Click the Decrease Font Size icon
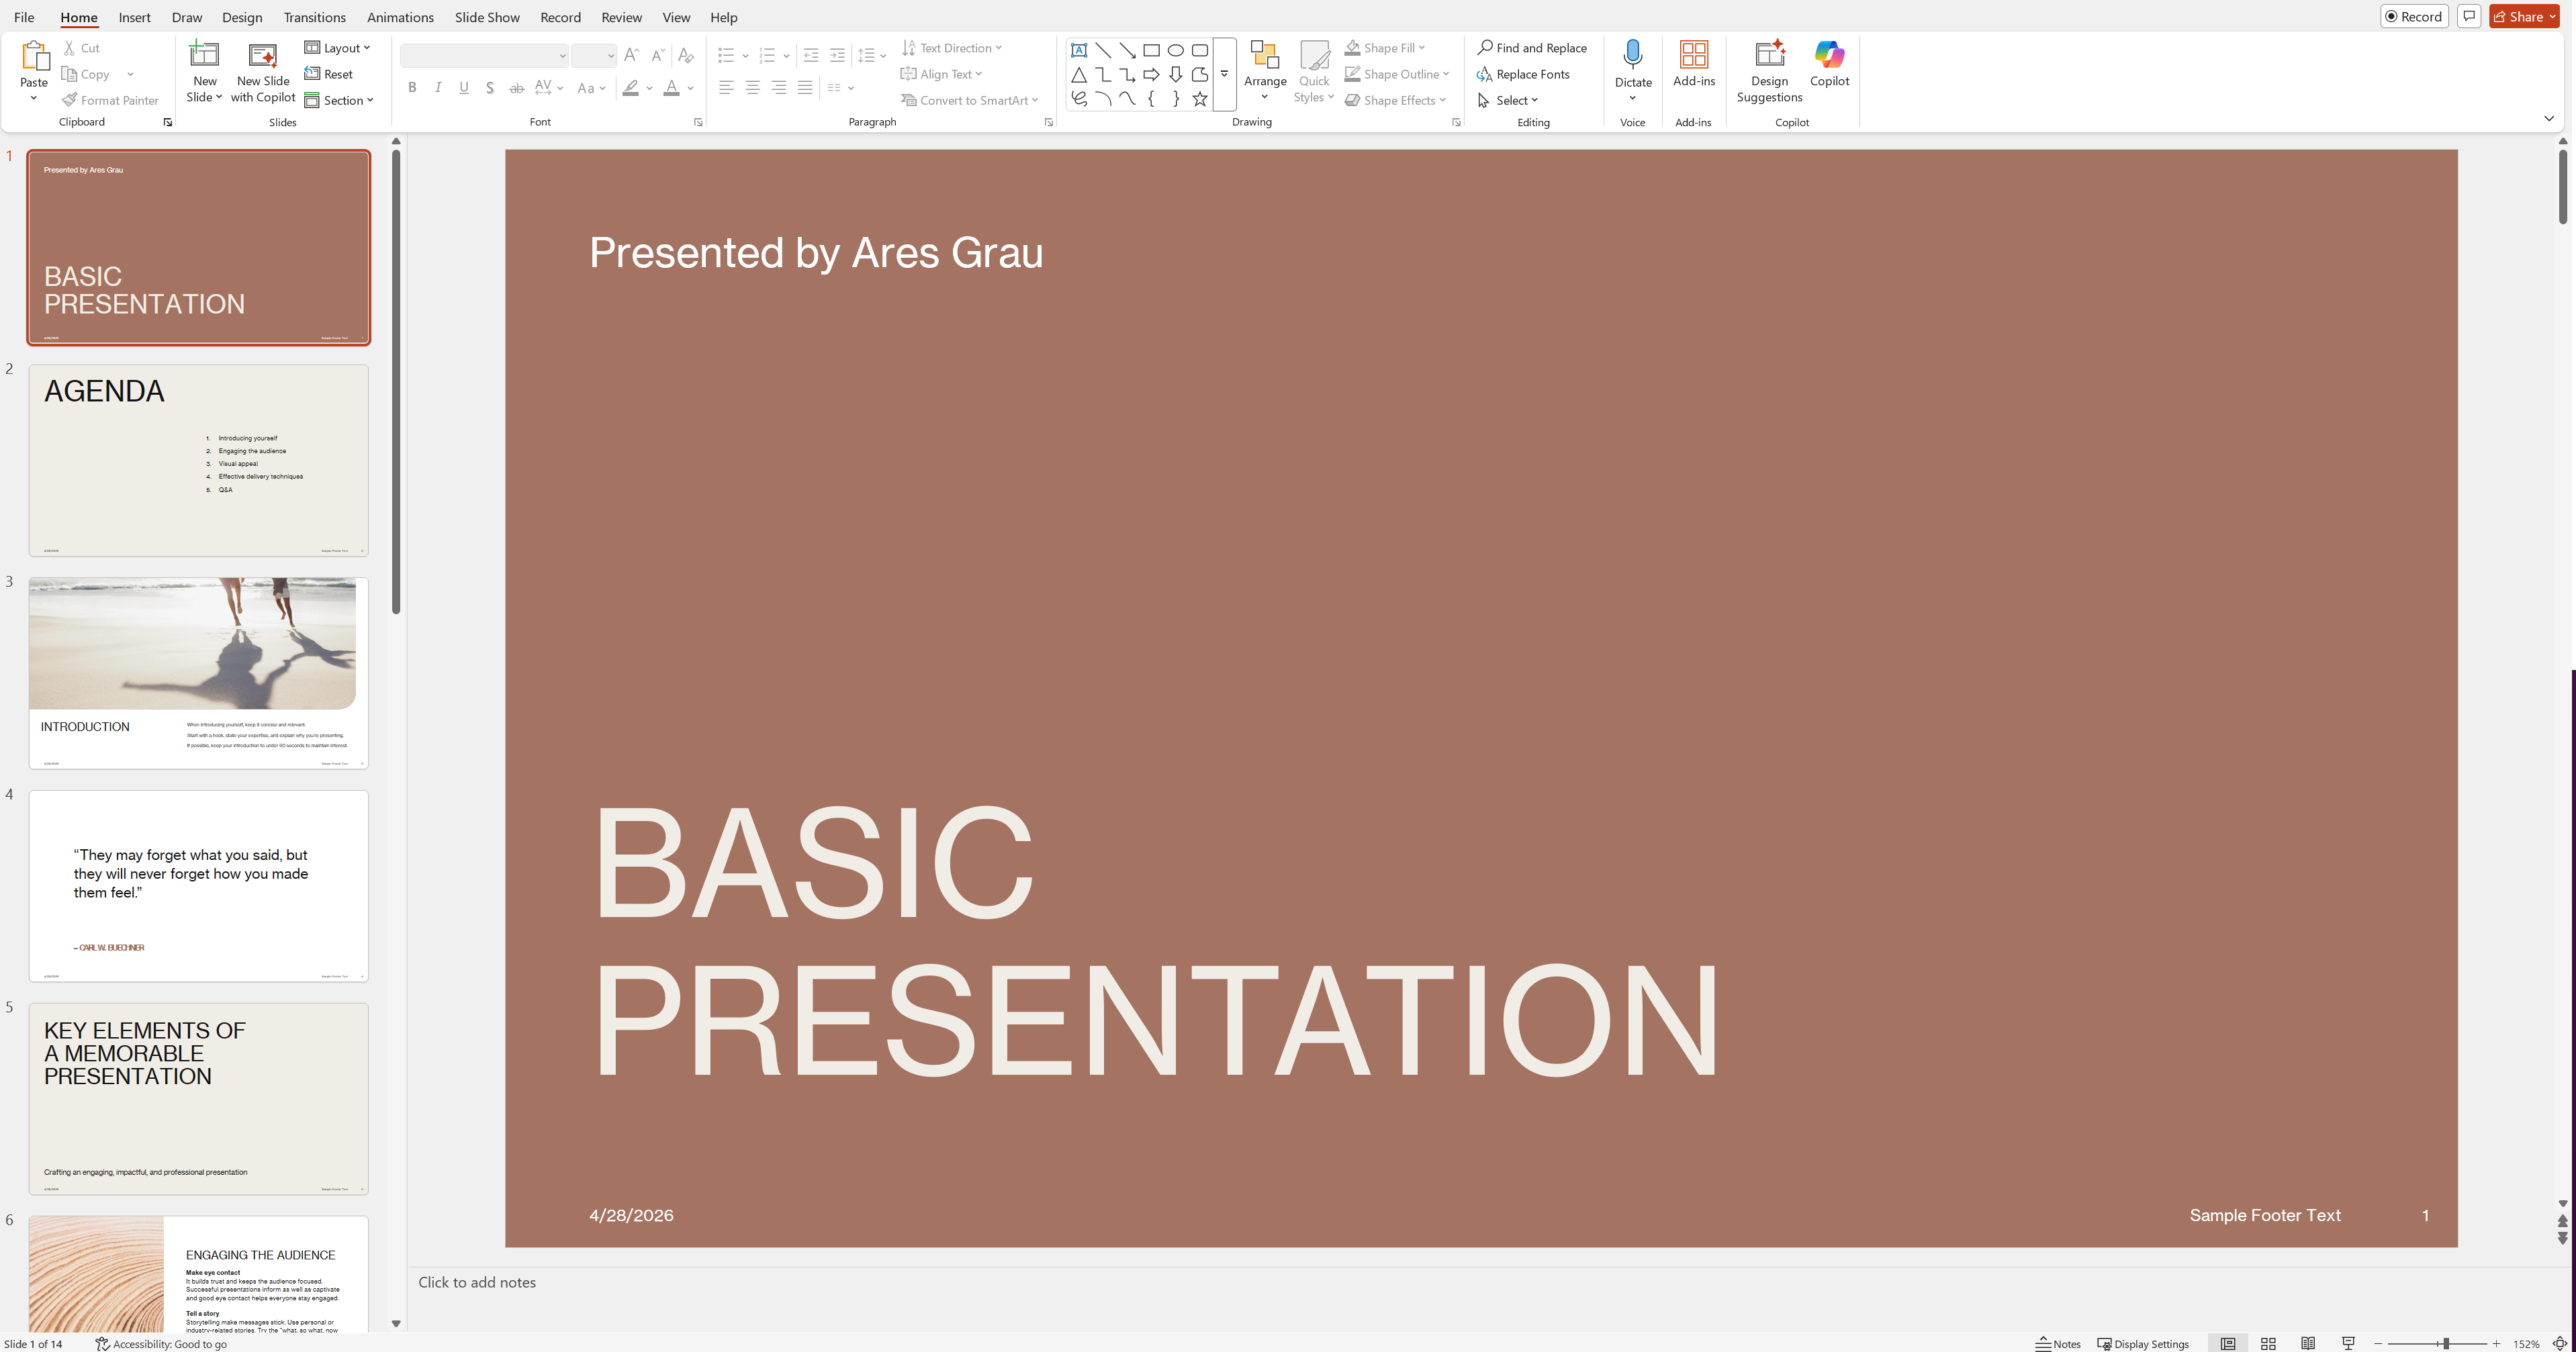The image size is (2576, 1352). [x=657, y=55]
